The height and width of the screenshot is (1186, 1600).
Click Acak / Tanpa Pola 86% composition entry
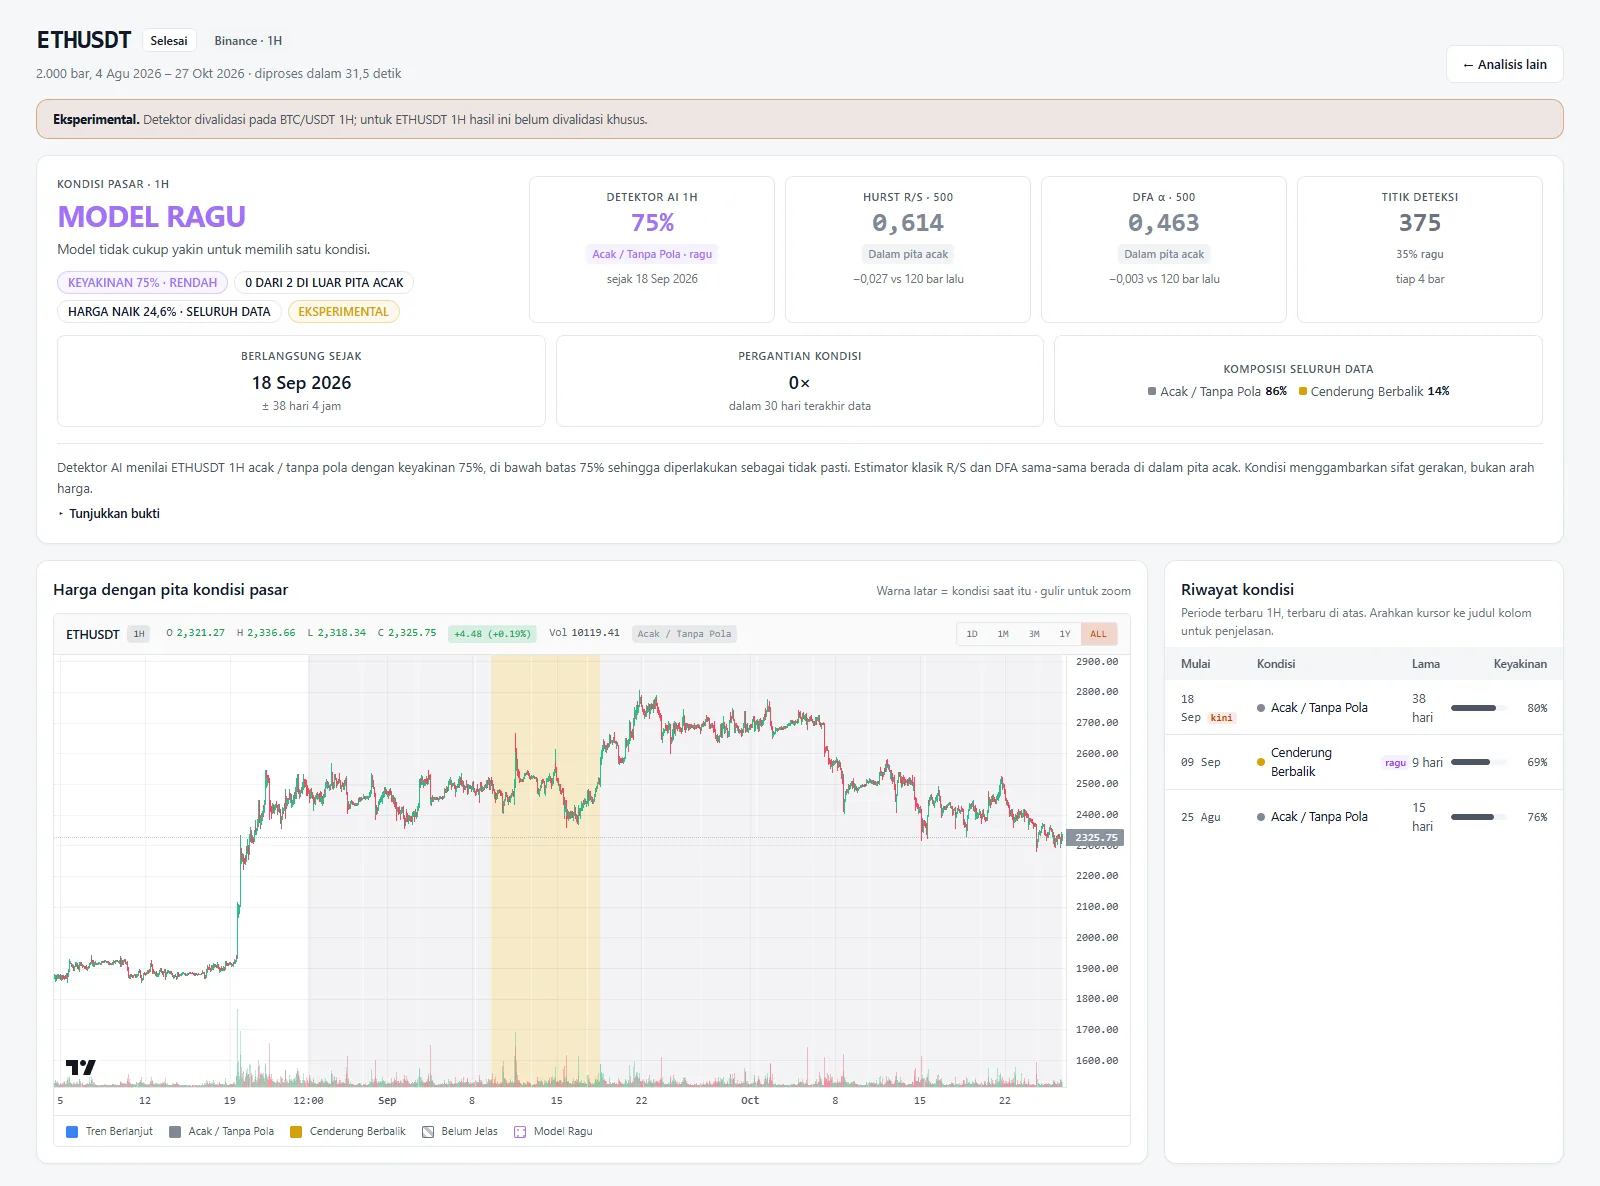[1217, 392]
